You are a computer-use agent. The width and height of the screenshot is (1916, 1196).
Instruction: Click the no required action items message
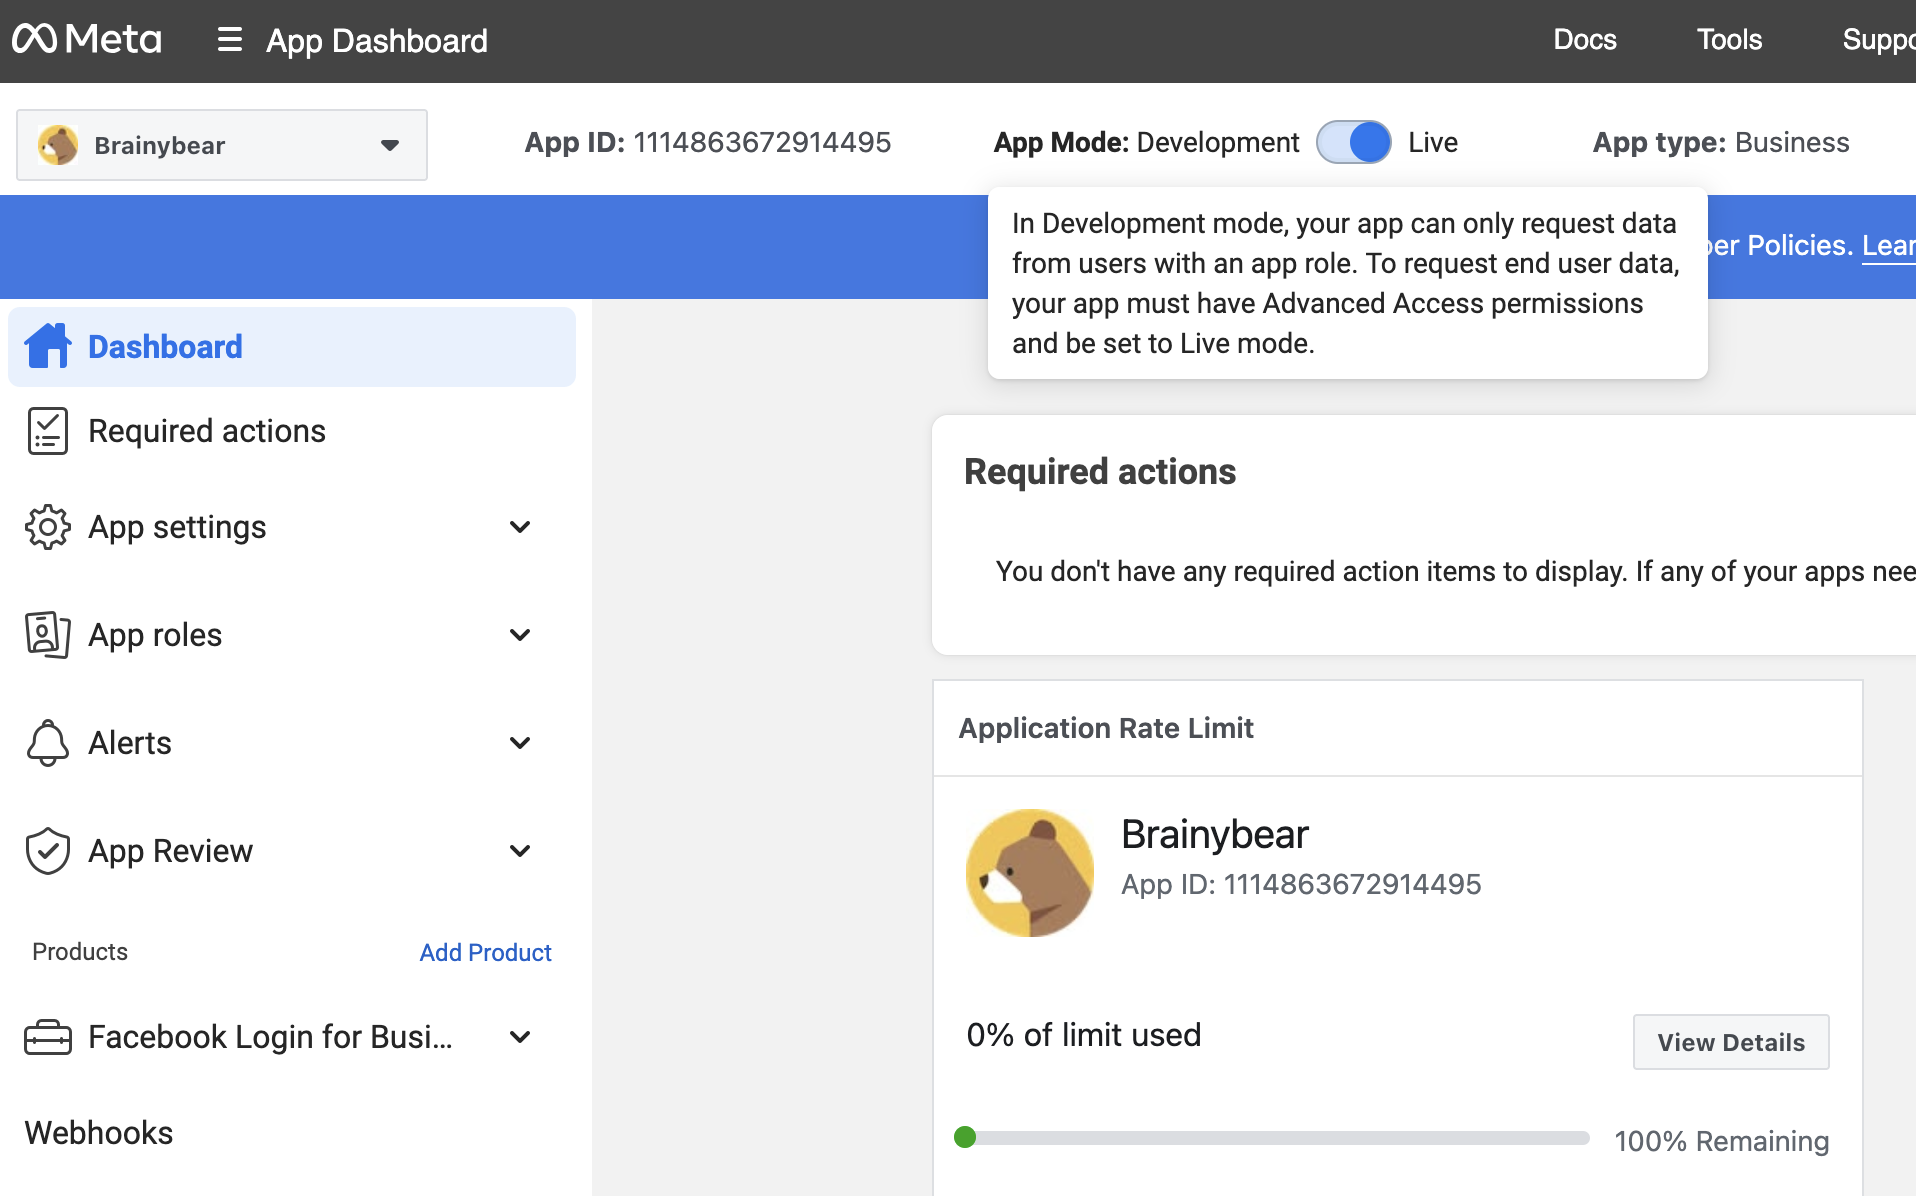coord(1455,571)
